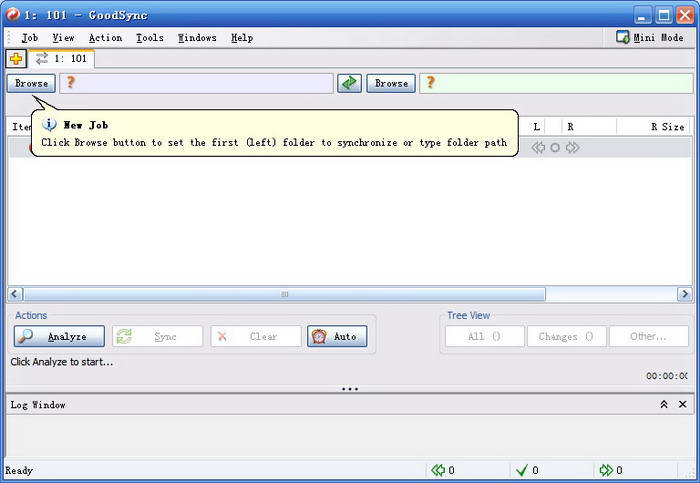This screenshot has height=483, width=700.
Task: Click the left folder path input field
Action: 196,83
